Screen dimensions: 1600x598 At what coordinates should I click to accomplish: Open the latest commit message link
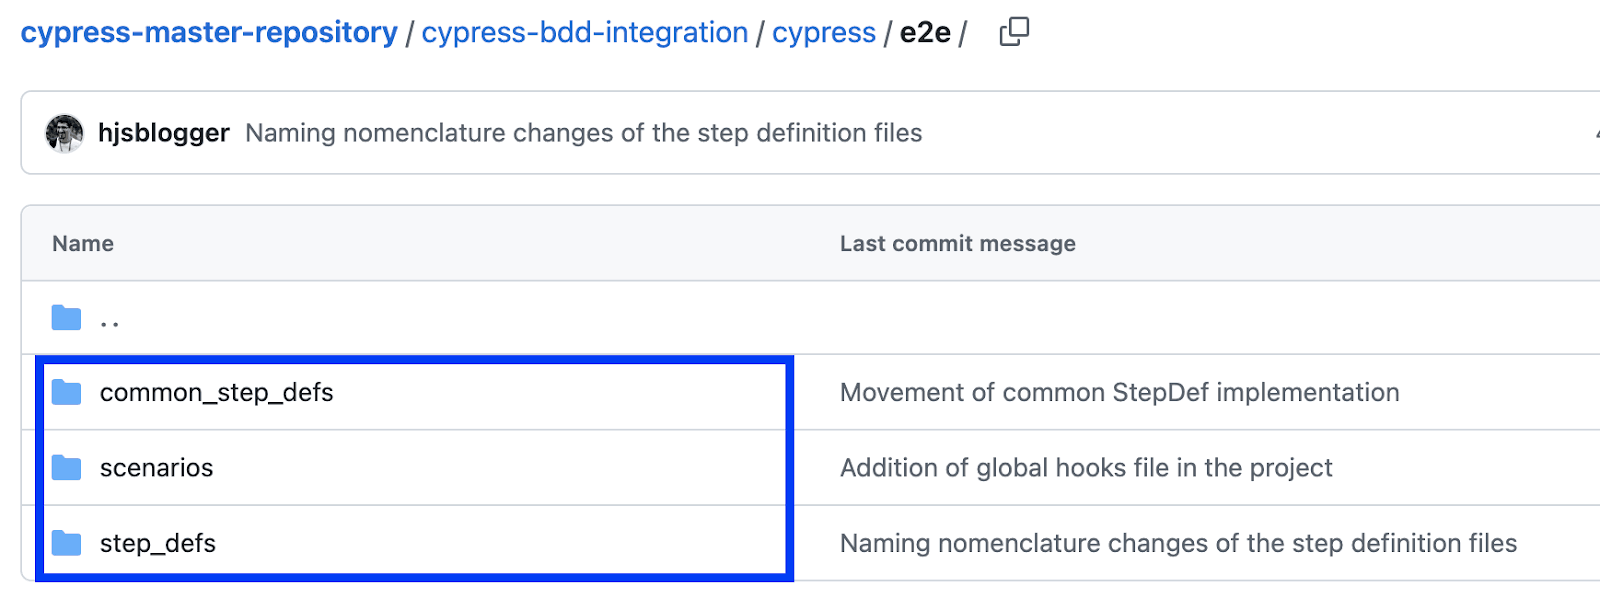coord(583,133)
